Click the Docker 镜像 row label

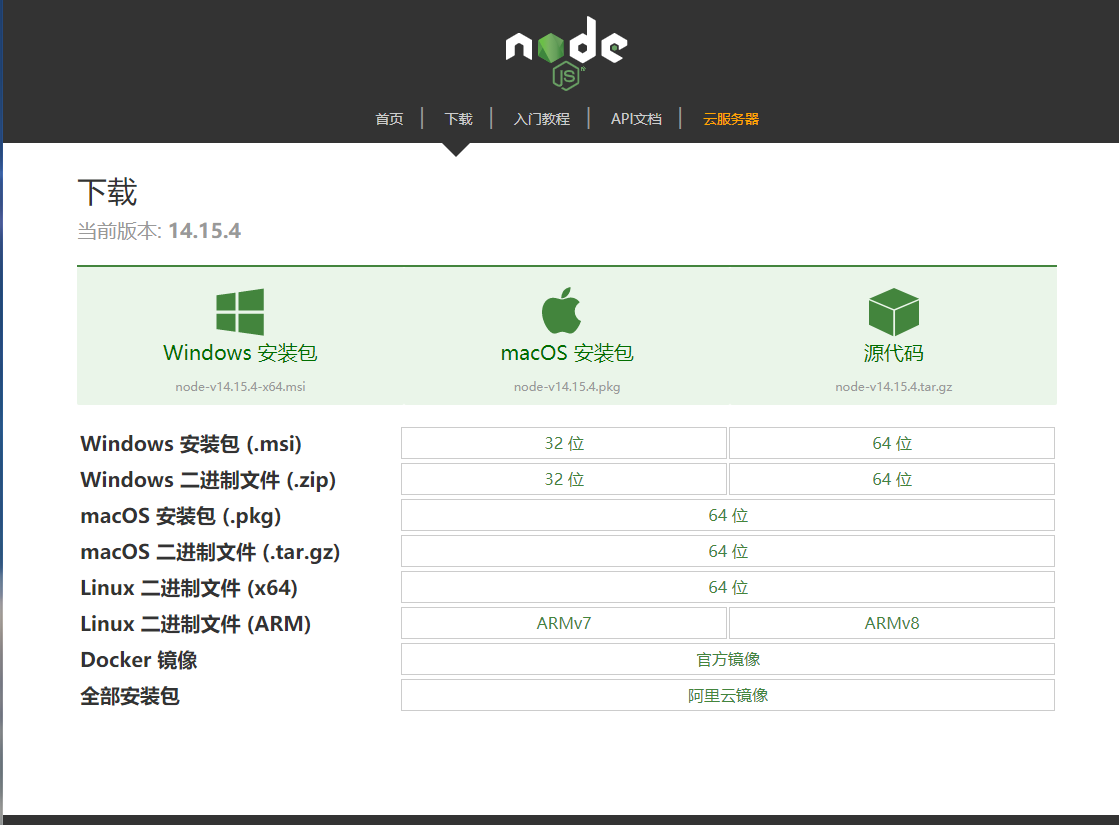click(138, 660)
